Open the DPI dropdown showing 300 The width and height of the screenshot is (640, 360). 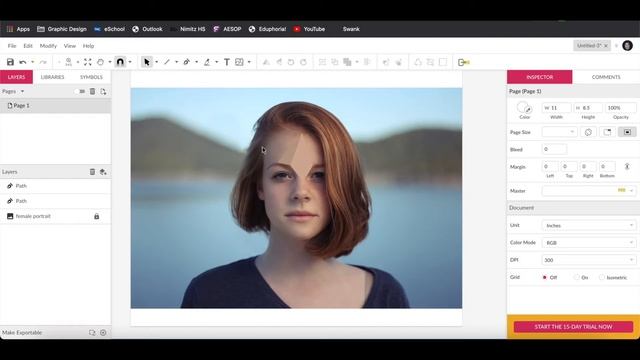pos(589,260)
